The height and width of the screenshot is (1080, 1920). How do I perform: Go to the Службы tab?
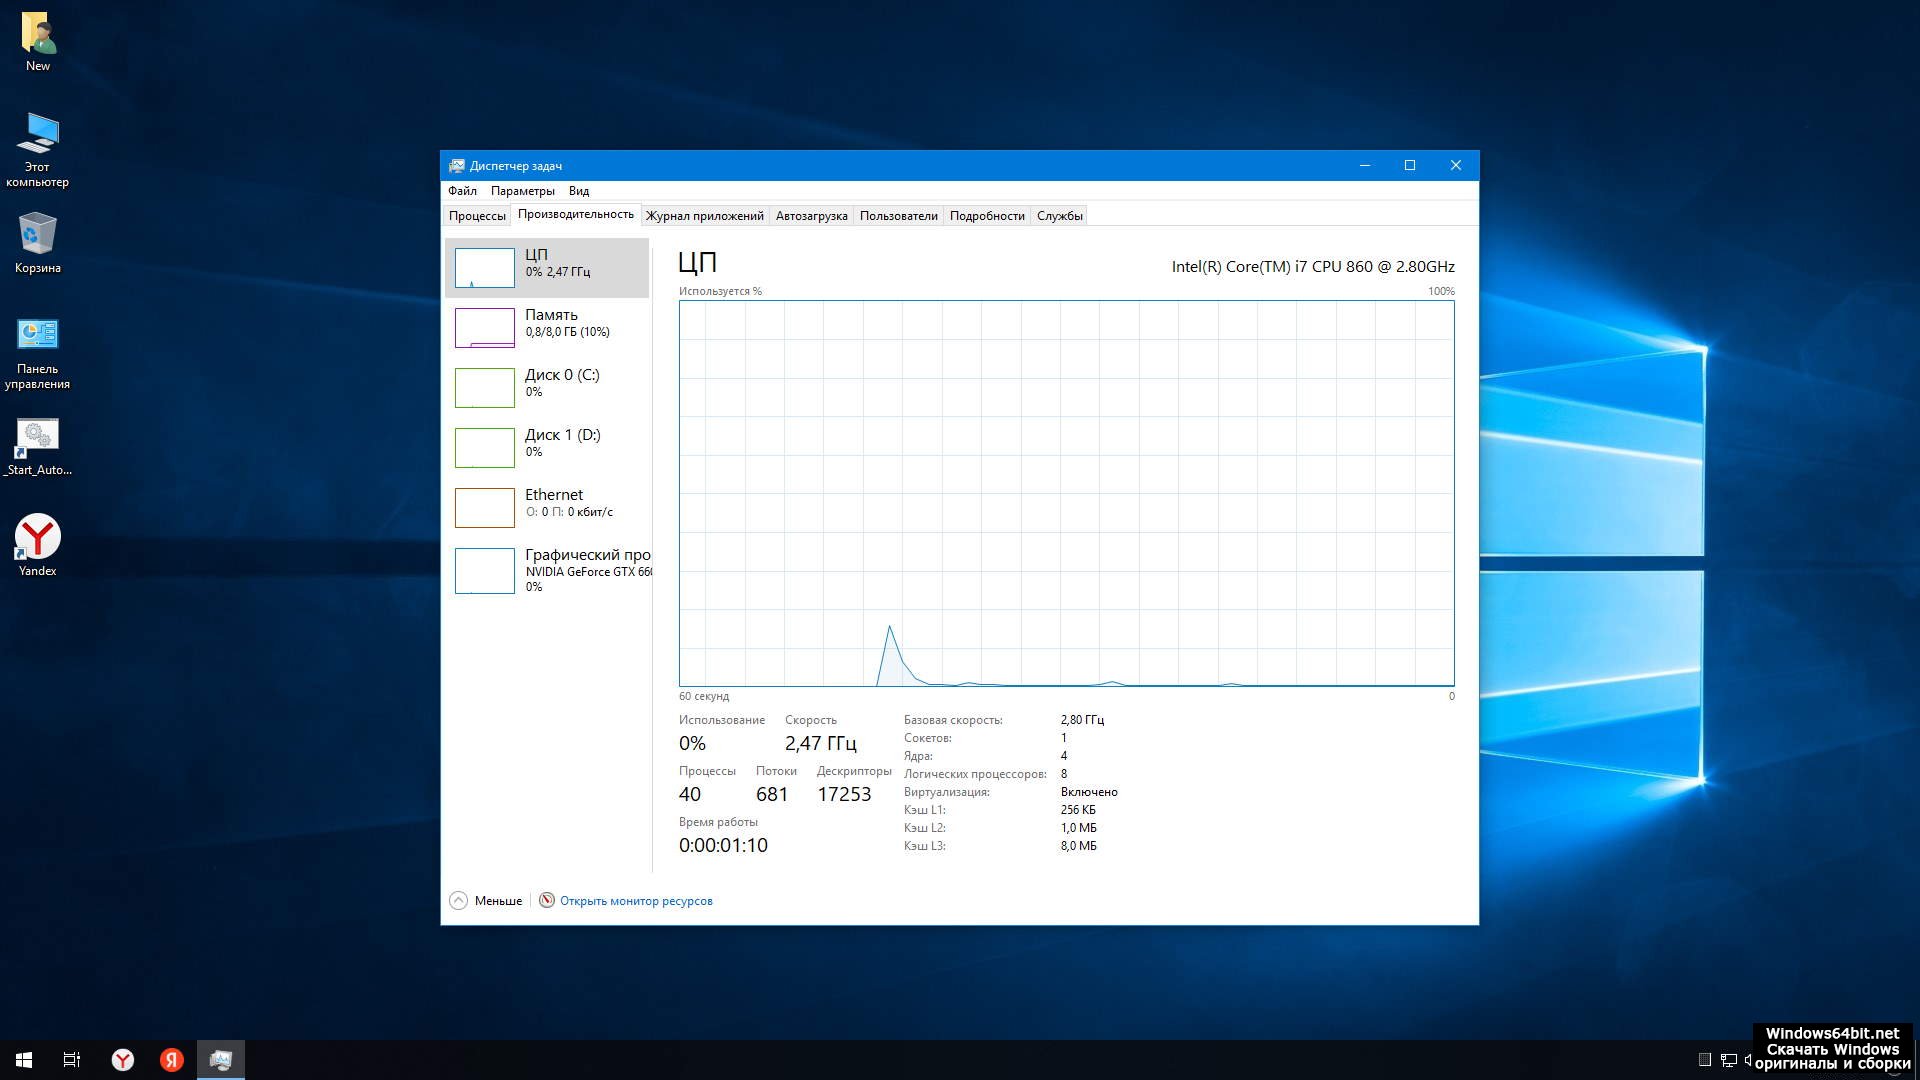[x=1059, y=216]
